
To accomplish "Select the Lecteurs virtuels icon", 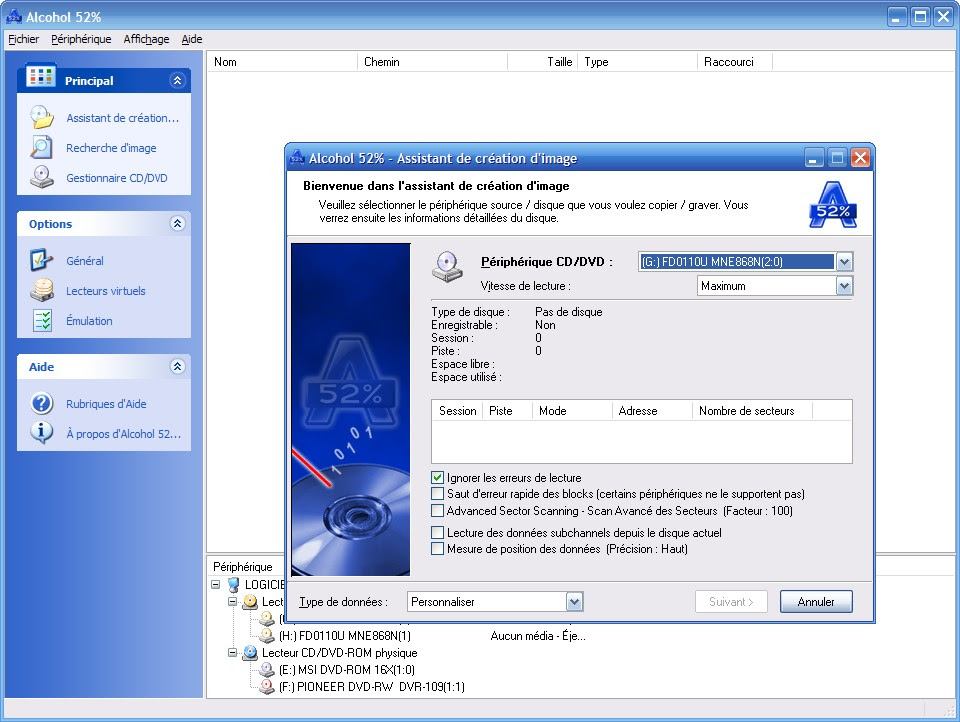I will (41, 291).
